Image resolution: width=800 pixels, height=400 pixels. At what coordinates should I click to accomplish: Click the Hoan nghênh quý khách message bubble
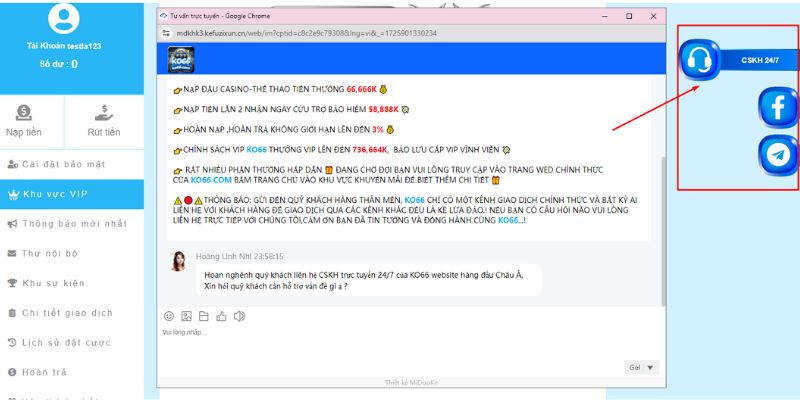click(x=368, y=280)
